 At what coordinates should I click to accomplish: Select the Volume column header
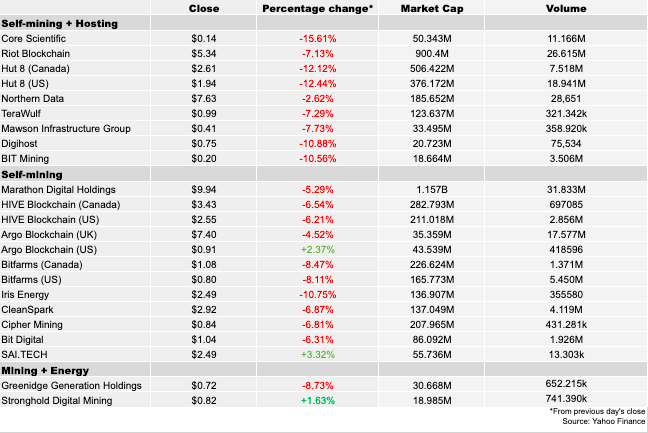tap(566, 8)
